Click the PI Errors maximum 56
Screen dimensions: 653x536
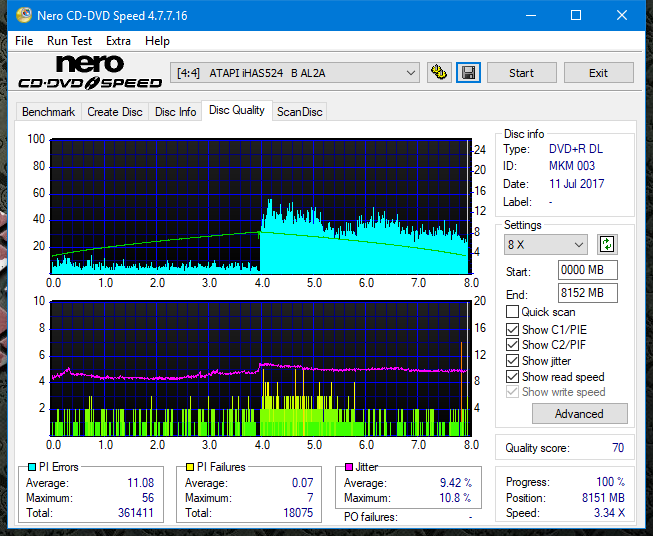148,498
